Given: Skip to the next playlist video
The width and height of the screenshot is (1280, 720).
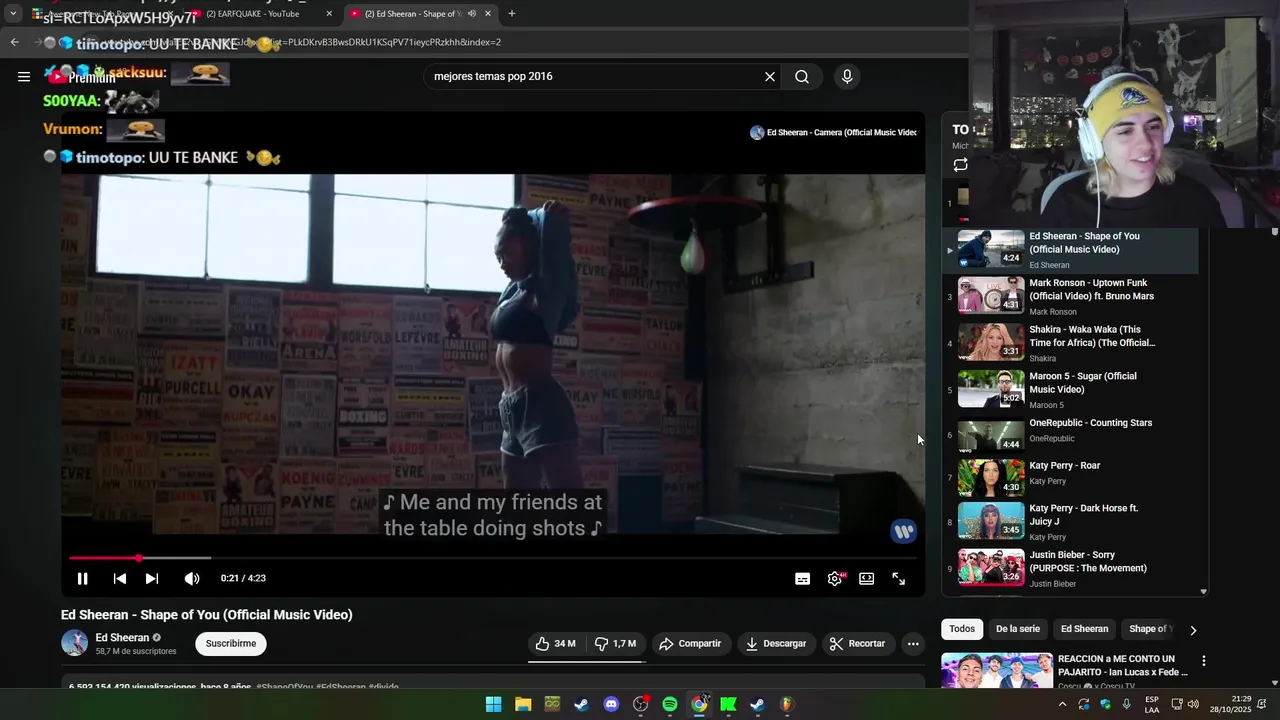Looking at the screenshot, I should pos(152,578).
